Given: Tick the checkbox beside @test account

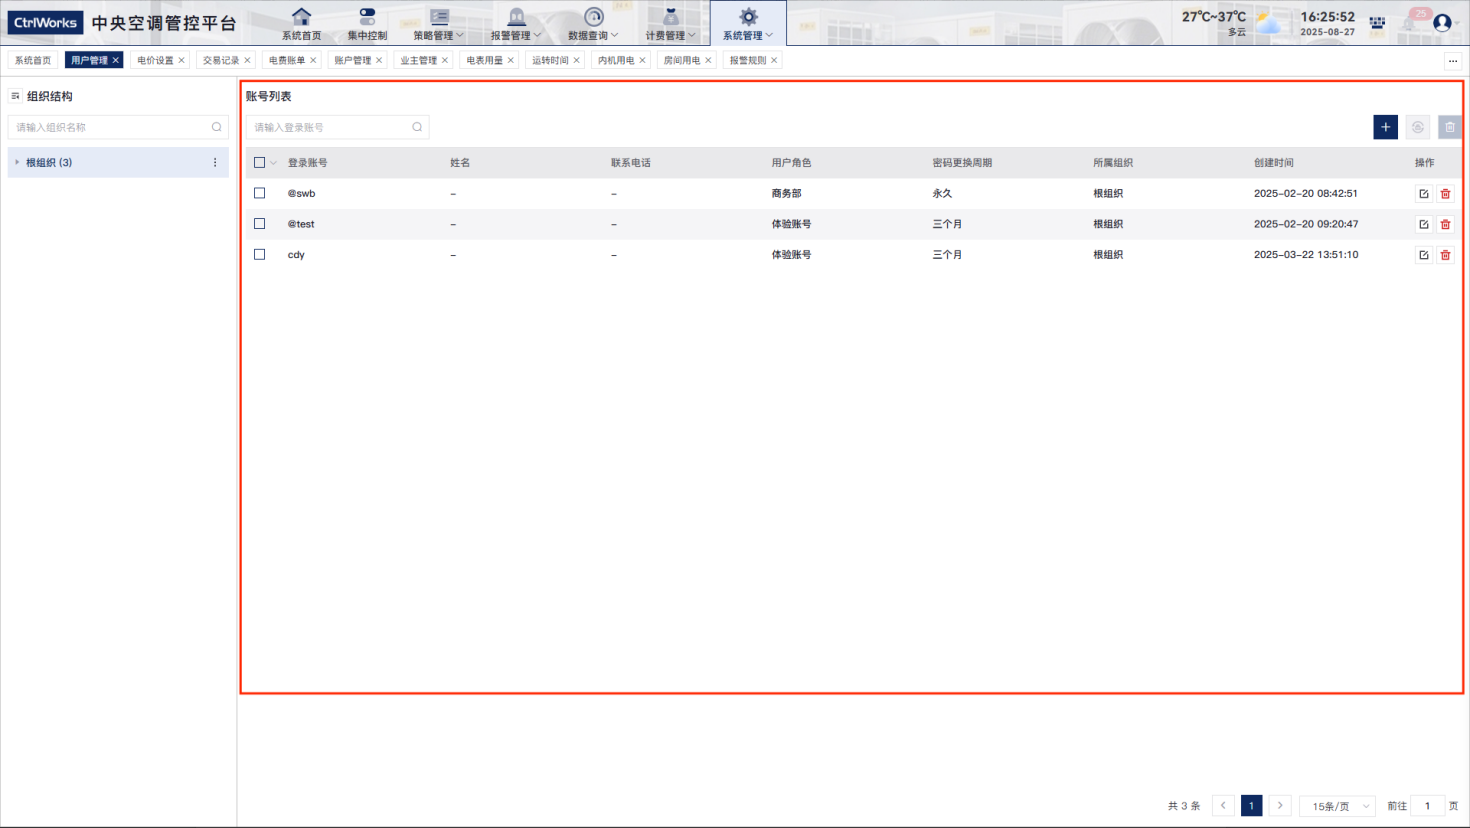Looking at the screenshot, I should click(x=260, y=224).
